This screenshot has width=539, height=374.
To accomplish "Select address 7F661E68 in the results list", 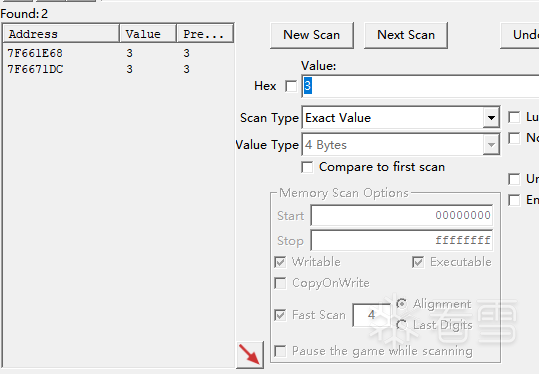I will click(35, 53).
